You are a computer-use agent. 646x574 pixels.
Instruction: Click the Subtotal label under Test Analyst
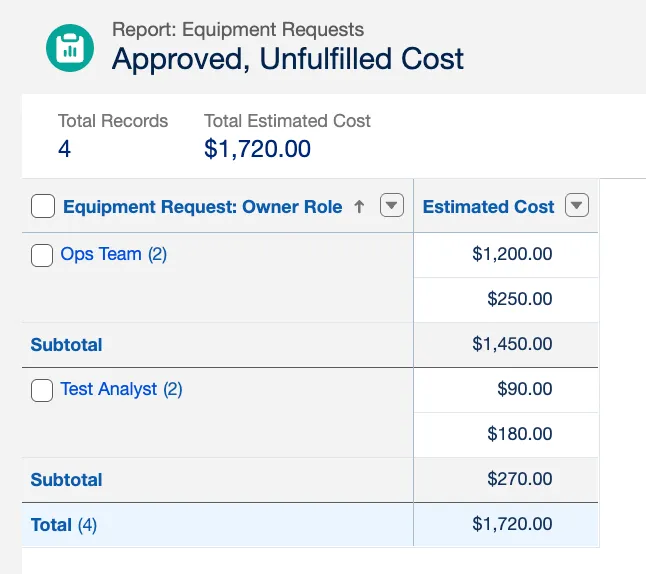[x=66, y=480]
